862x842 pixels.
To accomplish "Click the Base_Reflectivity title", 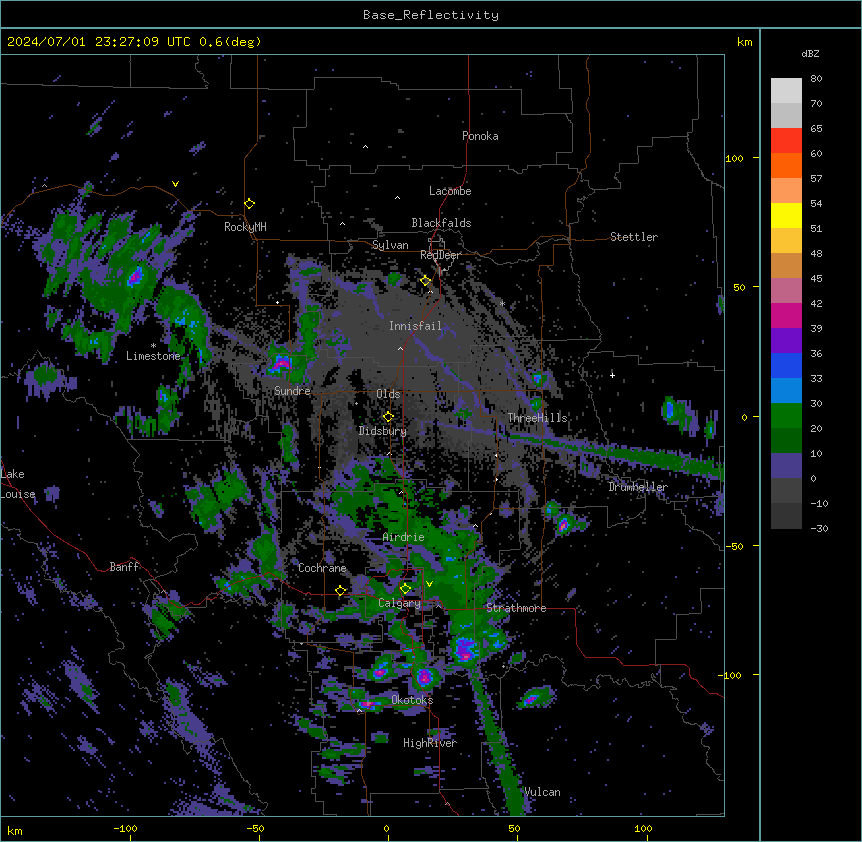I will [x=431, y=15].
